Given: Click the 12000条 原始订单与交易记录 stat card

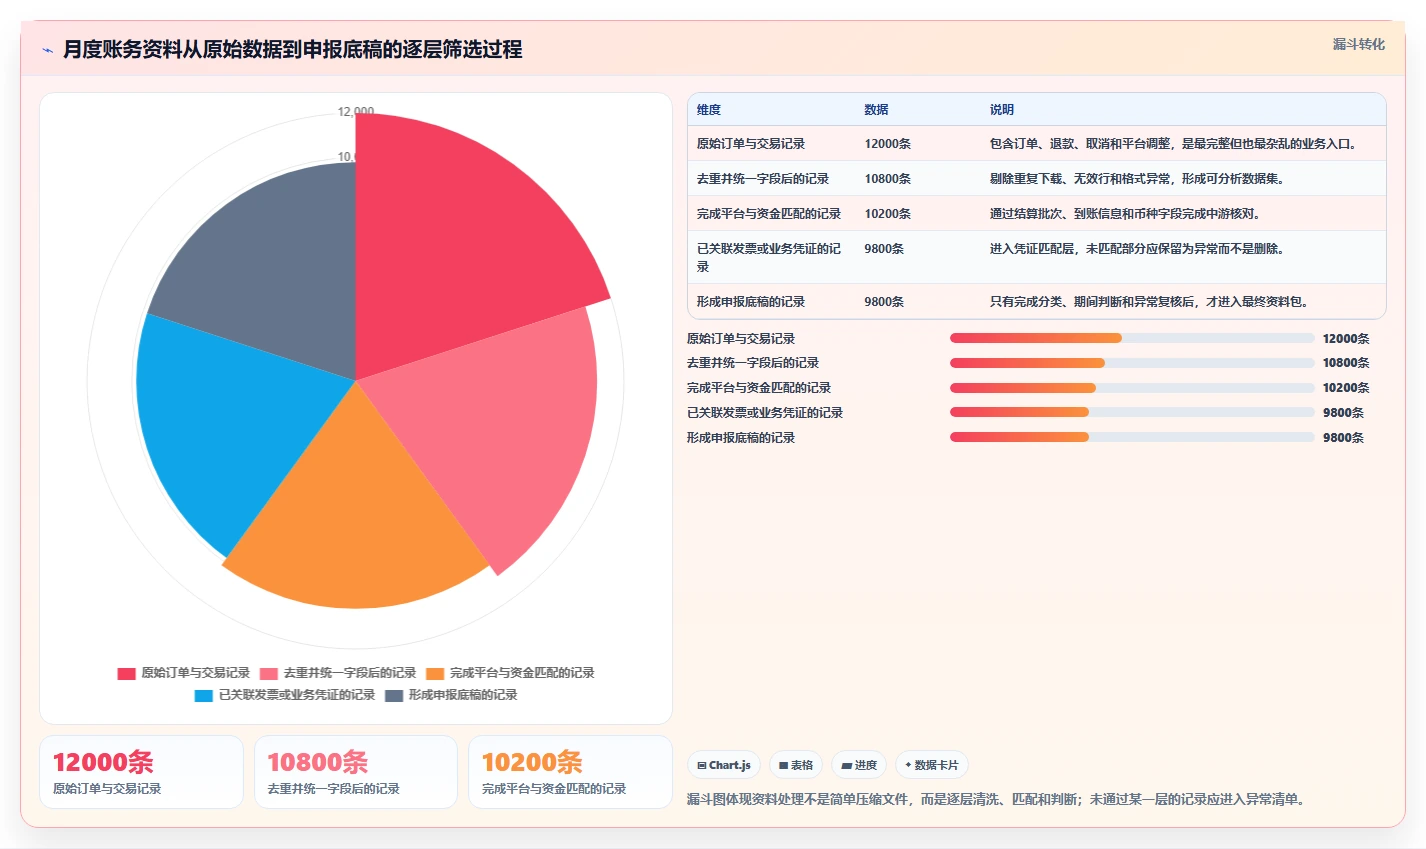Looking at the screenshot, I should tap(141, 772).
